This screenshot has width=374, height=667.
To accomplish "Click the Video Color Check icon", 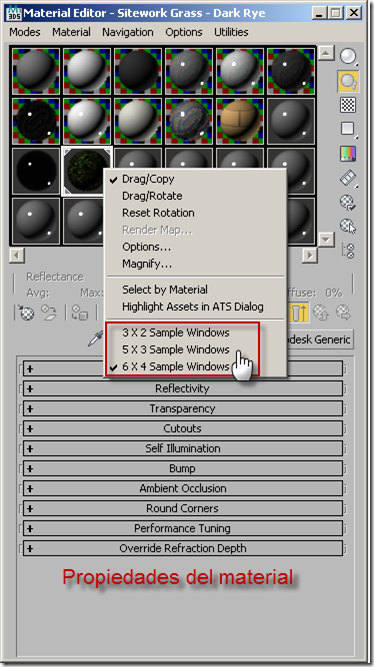I will pyautogui.click(x=348, y=153).
